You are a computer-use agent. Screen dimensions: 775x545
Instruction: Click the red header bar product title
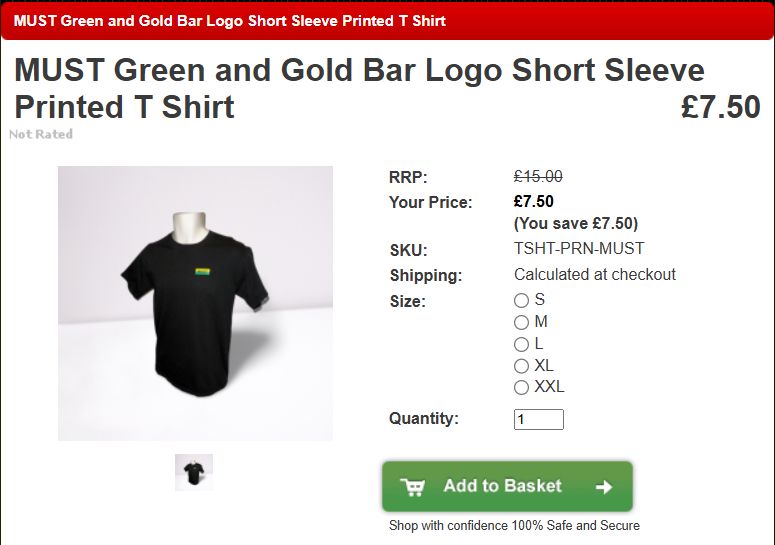230,21
